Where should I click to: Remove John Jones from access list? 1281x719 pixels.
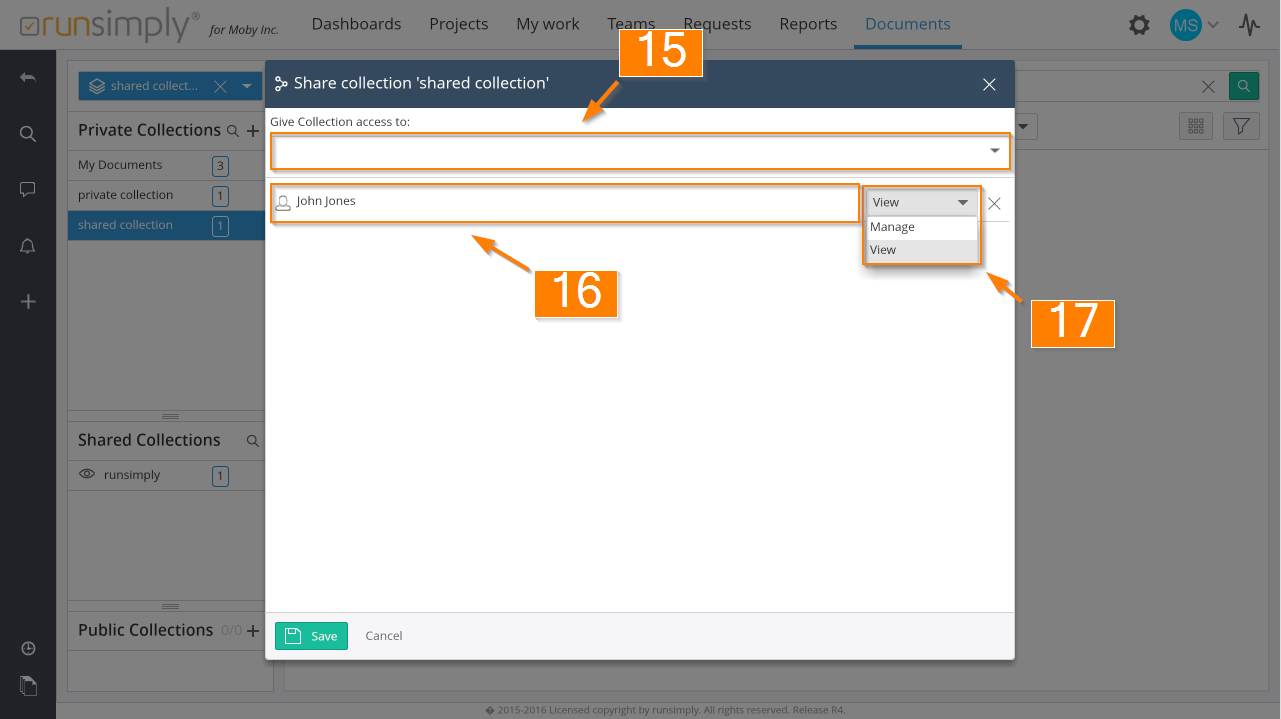(994, 203)
